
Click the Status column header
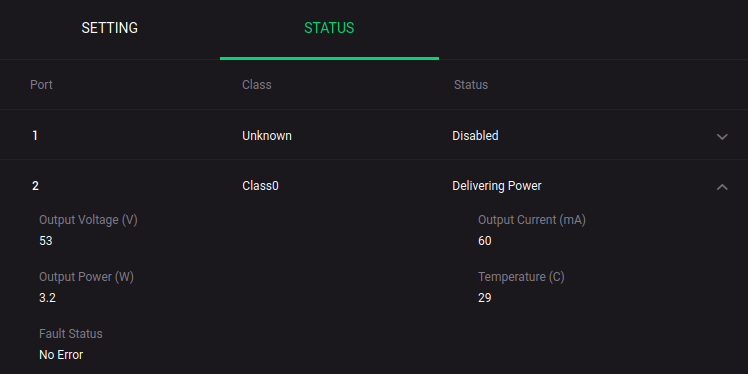pos(471,85)
